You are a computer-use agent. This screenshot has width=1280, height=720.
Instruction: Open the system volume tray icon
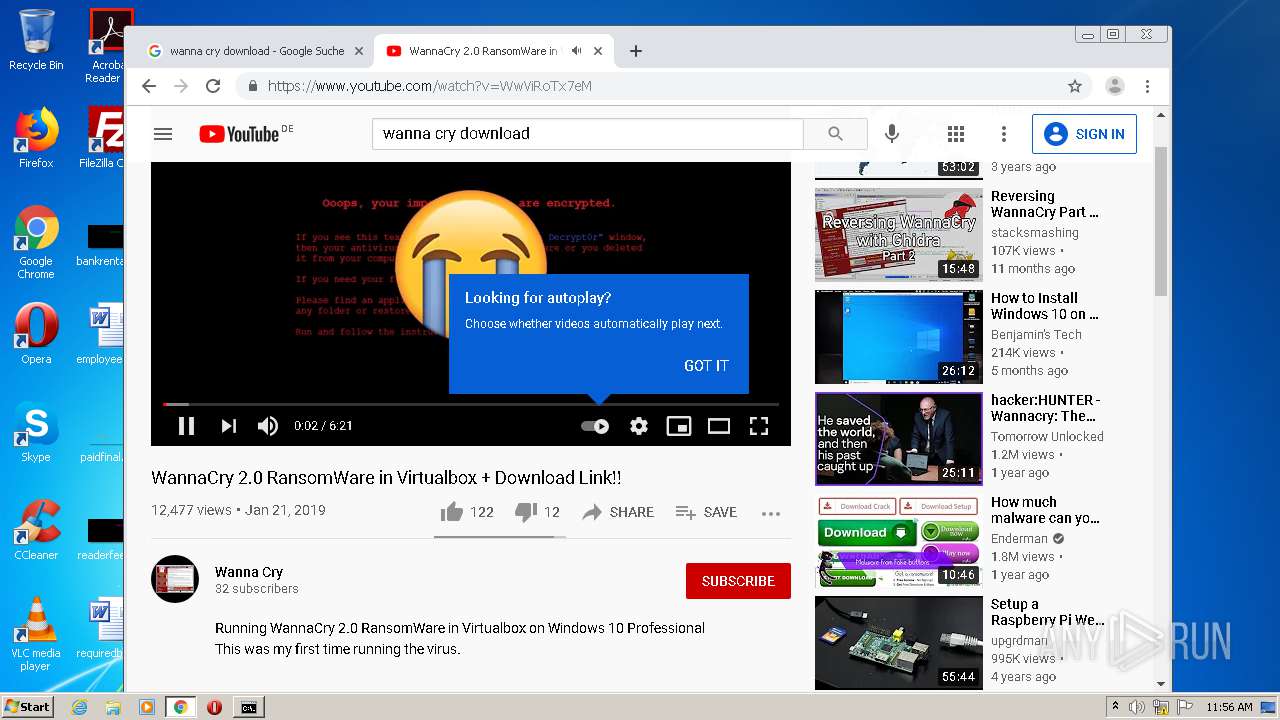pyautogui.click(x=1137, y=707)
